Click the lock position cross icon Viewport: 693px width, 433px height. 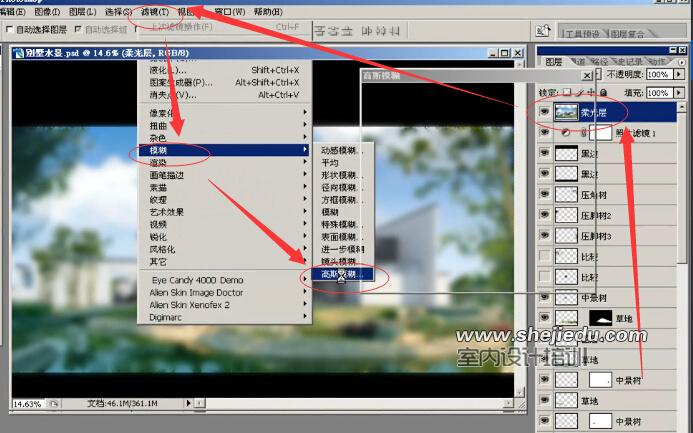(x=591, y=92)
